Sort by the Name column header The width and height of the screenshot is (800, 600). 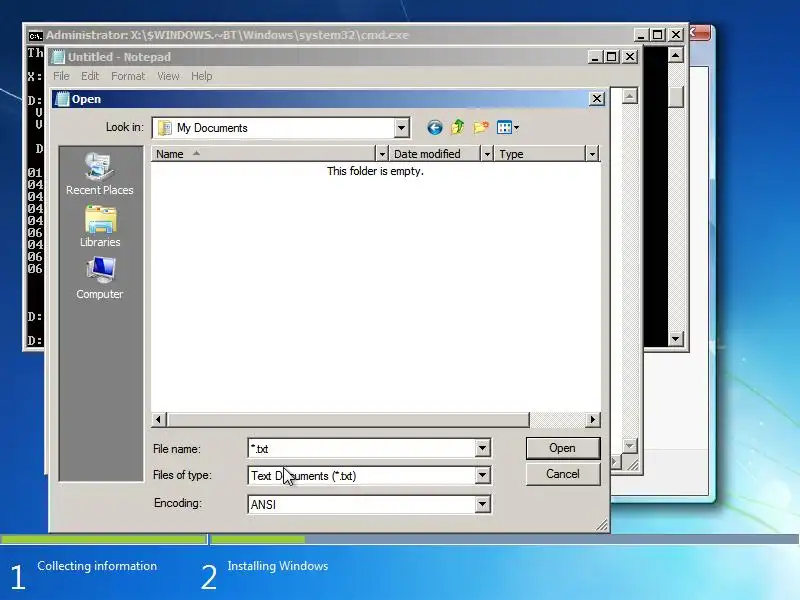pos(263,154)
